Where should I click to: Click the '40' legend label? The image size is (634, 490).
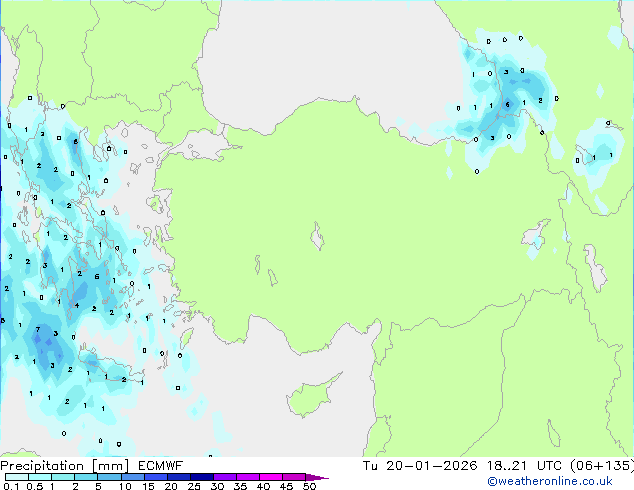click(x=263, y=486)
